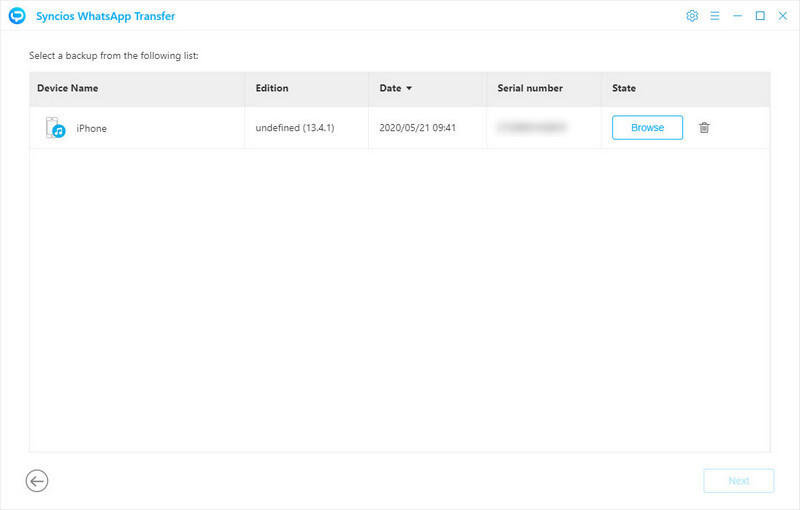Minimize the Syncios WhatsApp Transfer window
The image size is (800, 510).
click(x=738, y=16)
